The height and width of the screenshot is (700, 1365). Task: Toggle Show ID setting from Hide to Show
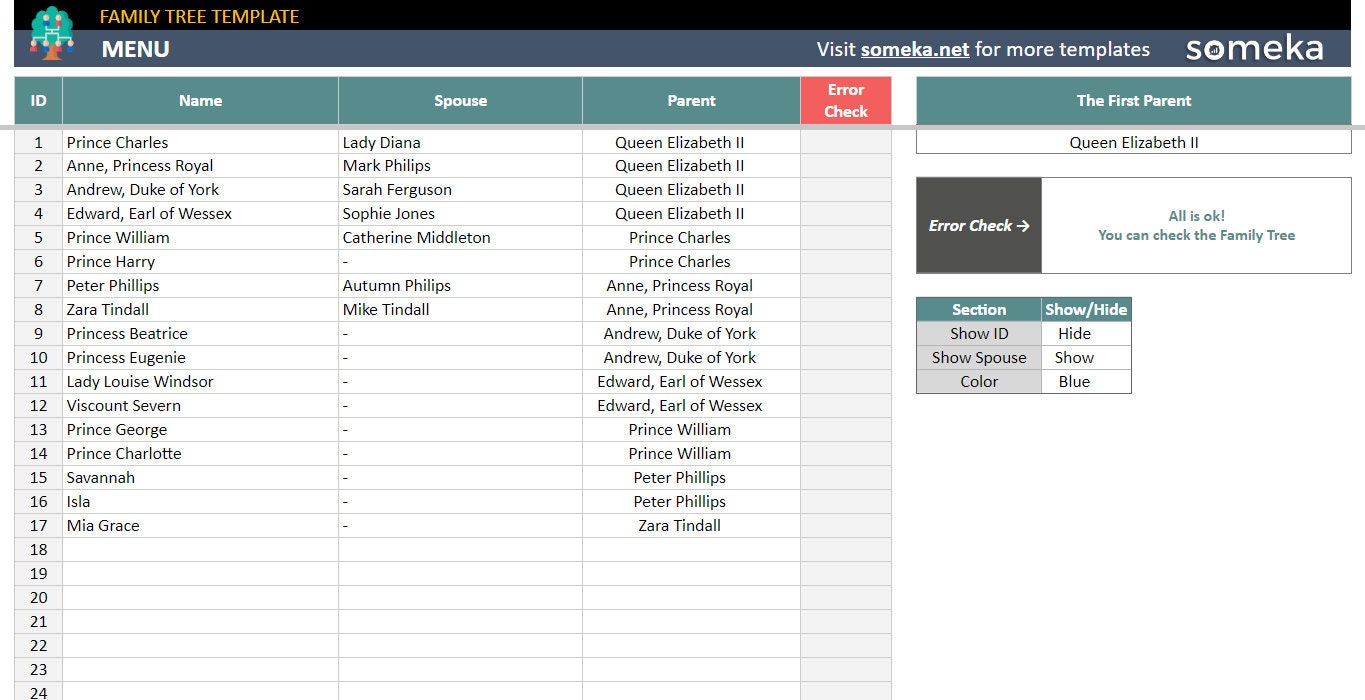point(1086,333)
